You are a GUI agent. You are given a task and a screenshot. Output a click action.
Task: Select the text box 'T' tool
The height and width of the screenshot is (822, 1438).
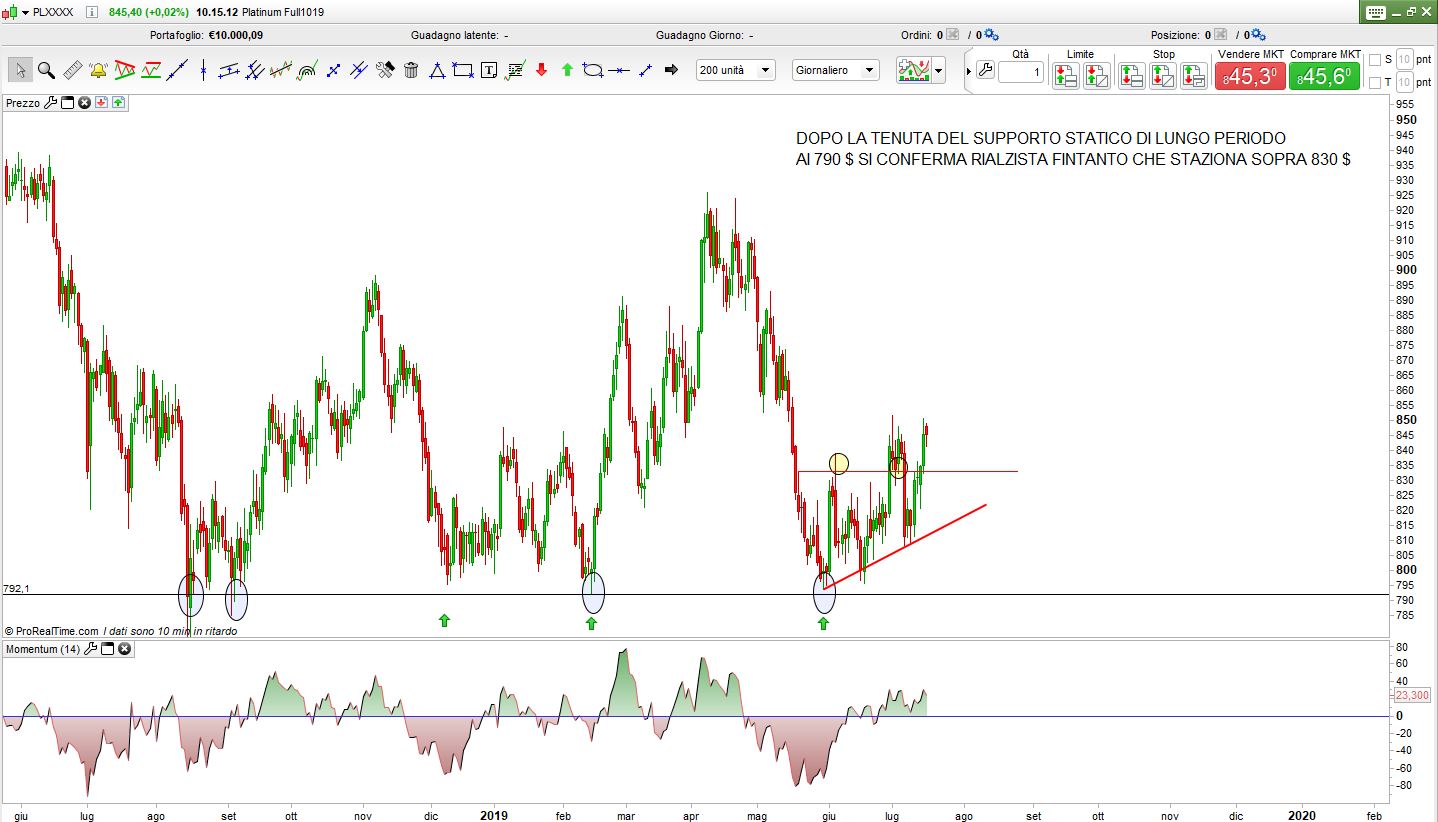point(489,70)
